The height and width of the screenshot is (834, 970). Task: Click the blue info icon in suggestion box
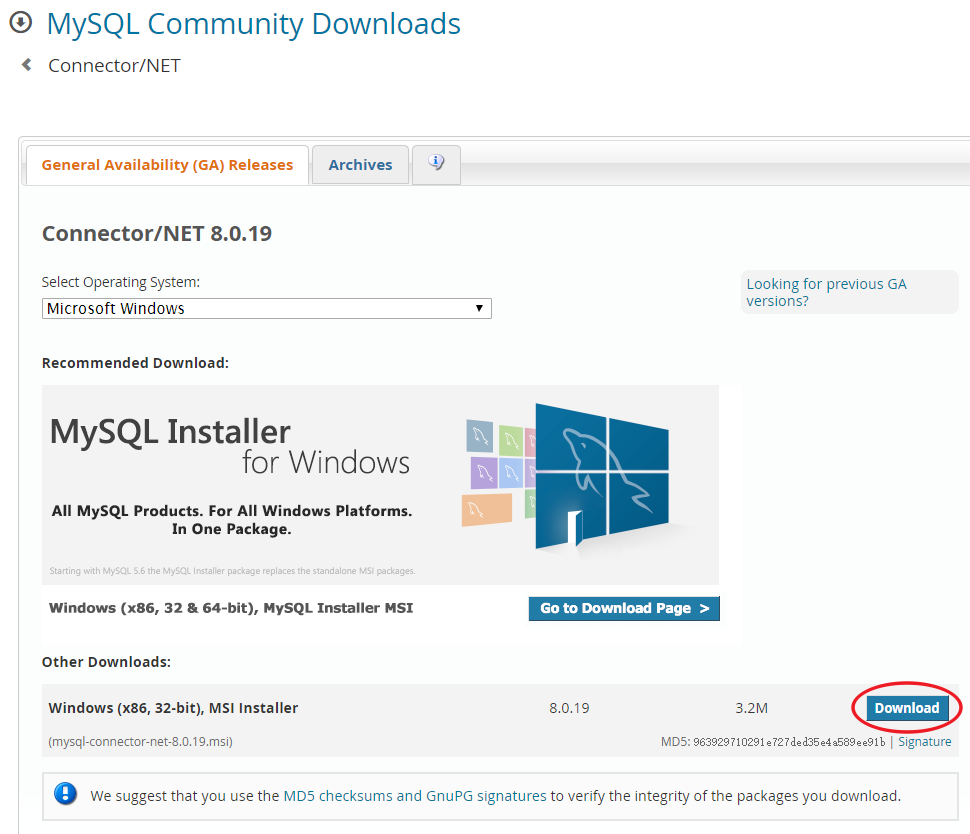tap(66, 794)
